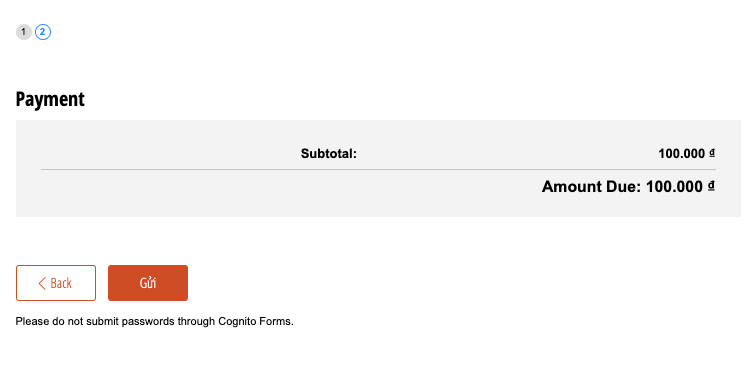Click the Amount Due label text

pyautogui.click(x=591, y=186)
